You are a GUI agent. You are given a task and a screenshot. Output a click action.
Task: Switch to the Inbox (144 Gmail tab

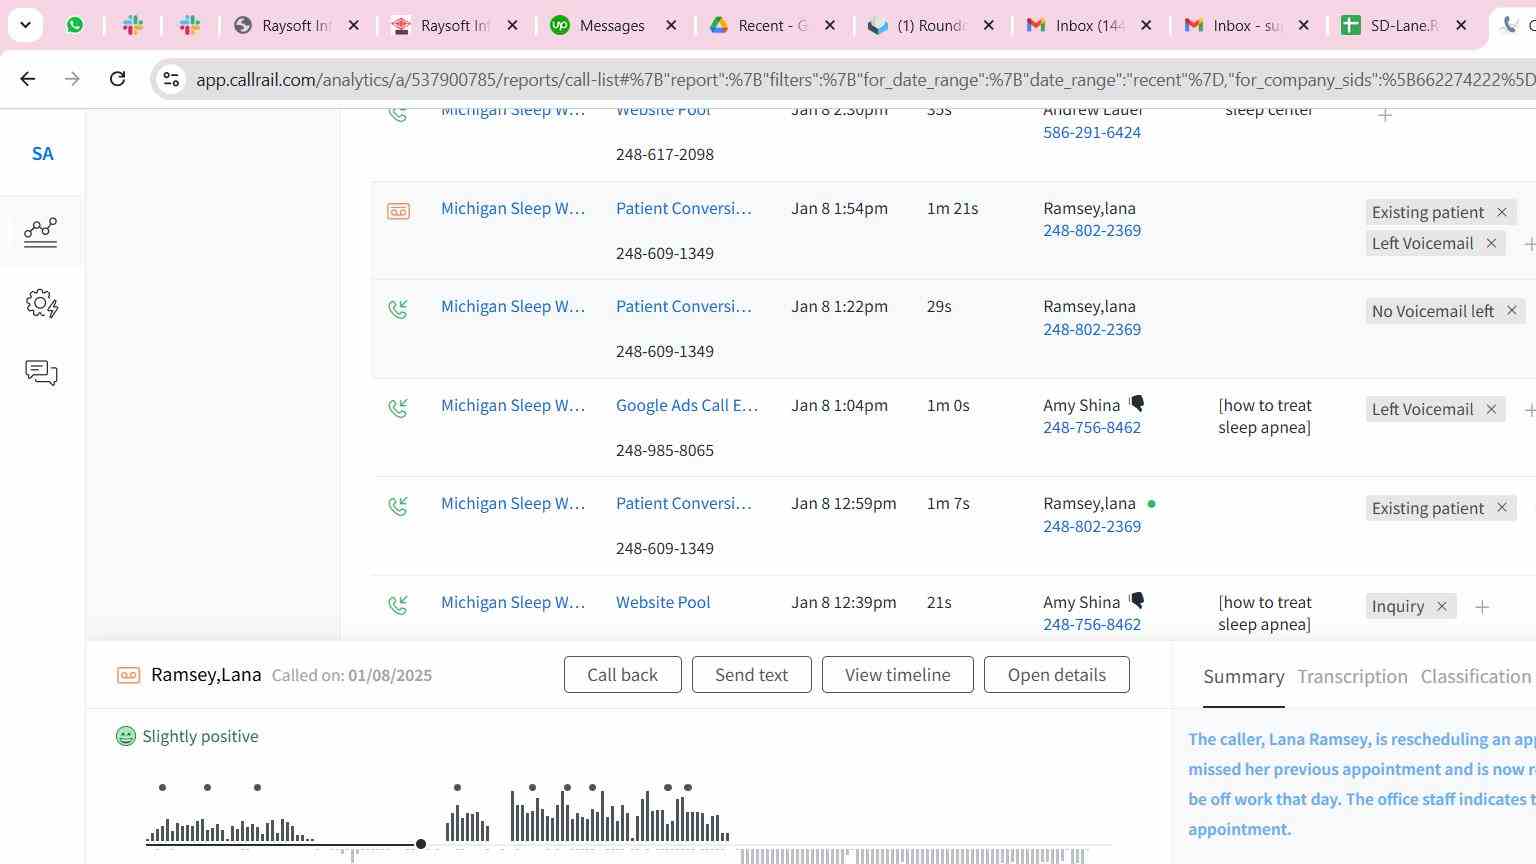tap(1089, 25)
